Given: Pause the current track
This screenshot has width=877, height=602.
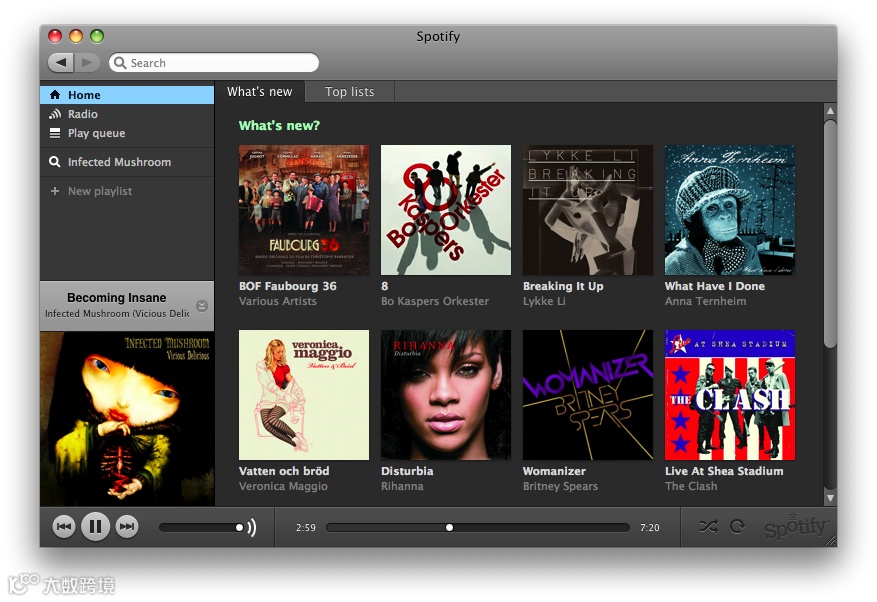Looking at the screenshot, I should tap(96, 526).
